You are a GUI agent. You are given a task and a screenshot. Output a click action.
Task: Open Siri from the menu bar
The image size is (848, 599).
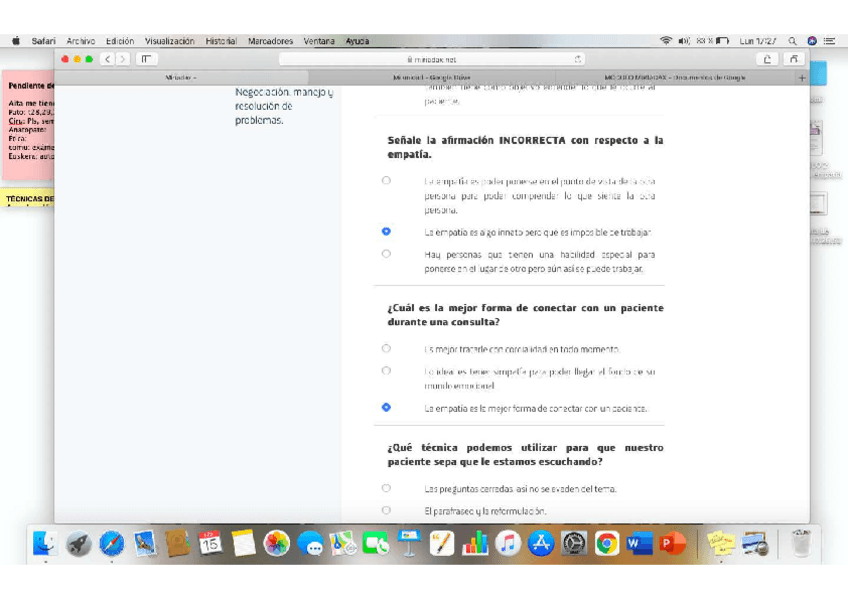click(x=812, y=41)
